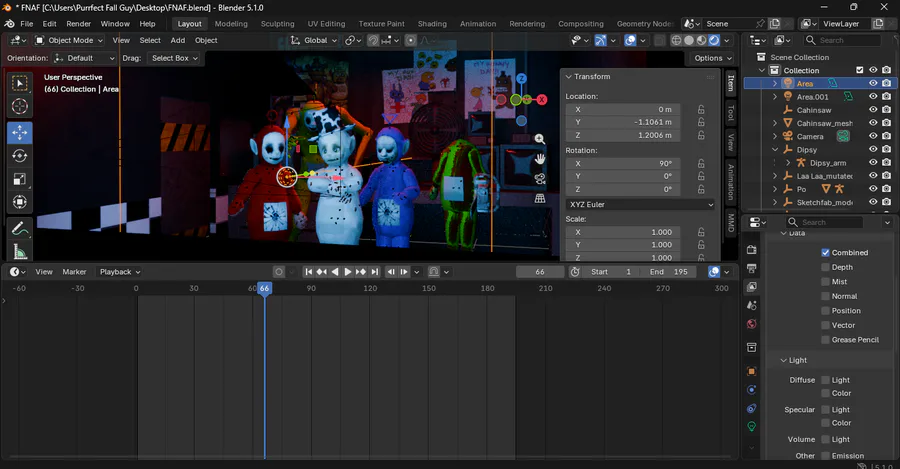The height and width of the screenshot is (469, 900).
Task: Open the Render menu
Action: (x=78, y=23)
